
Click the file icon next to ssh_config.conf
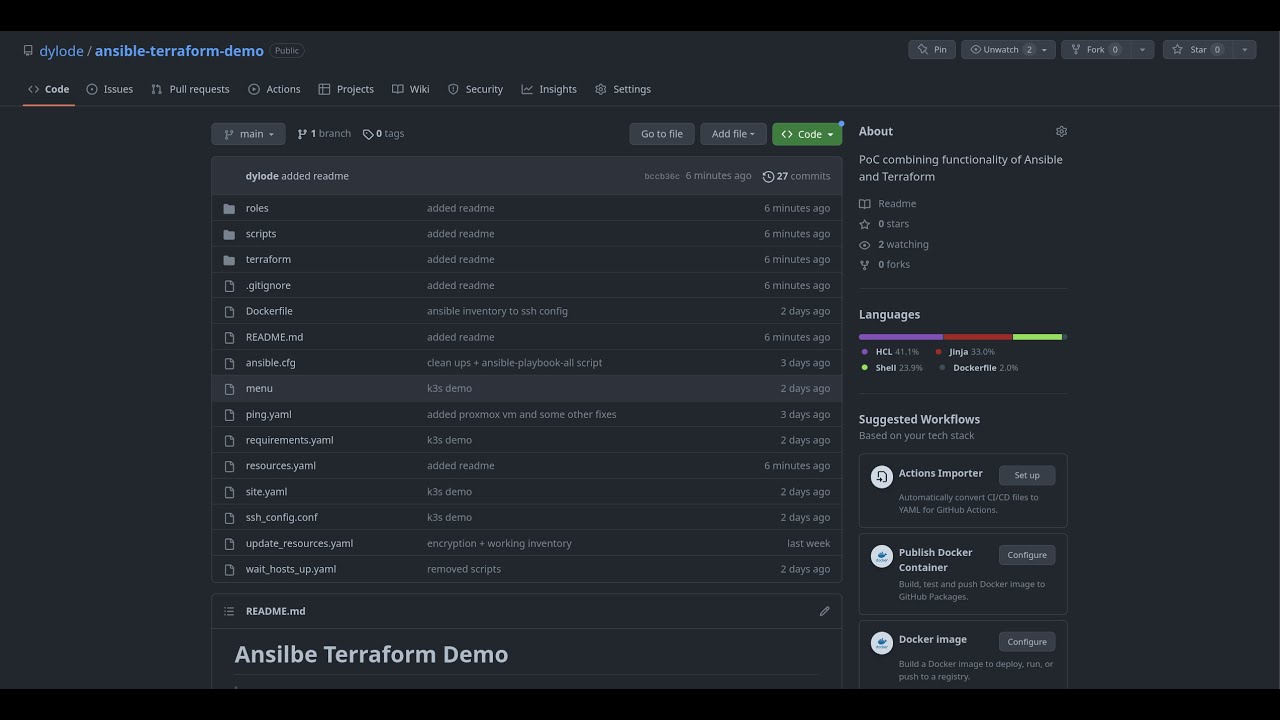(x=229, y=518)
